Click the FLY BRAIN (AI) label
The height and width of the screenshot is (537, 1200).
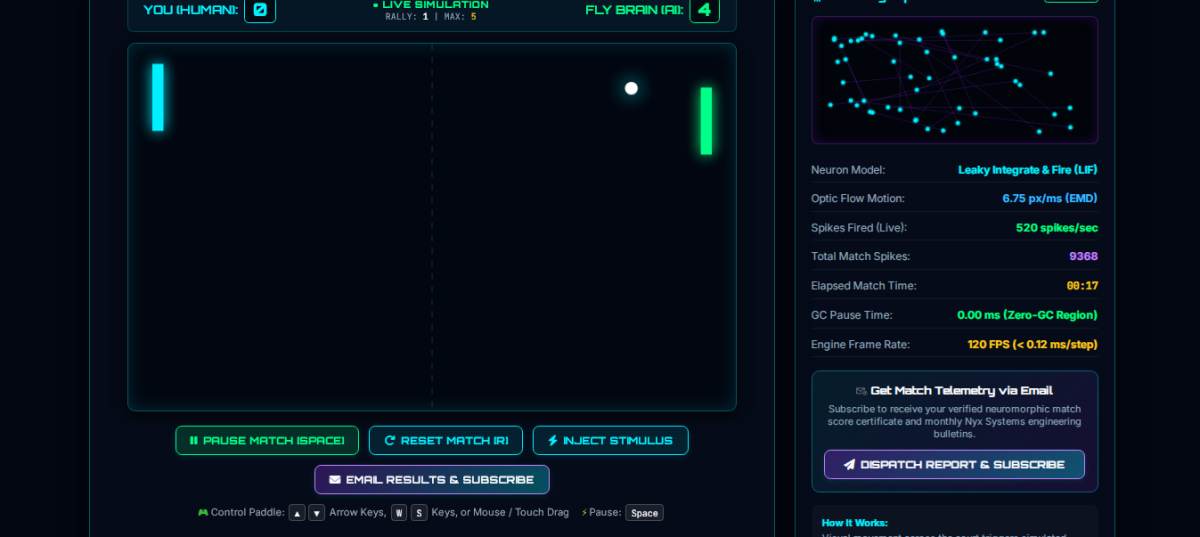(x=634, y=10)
